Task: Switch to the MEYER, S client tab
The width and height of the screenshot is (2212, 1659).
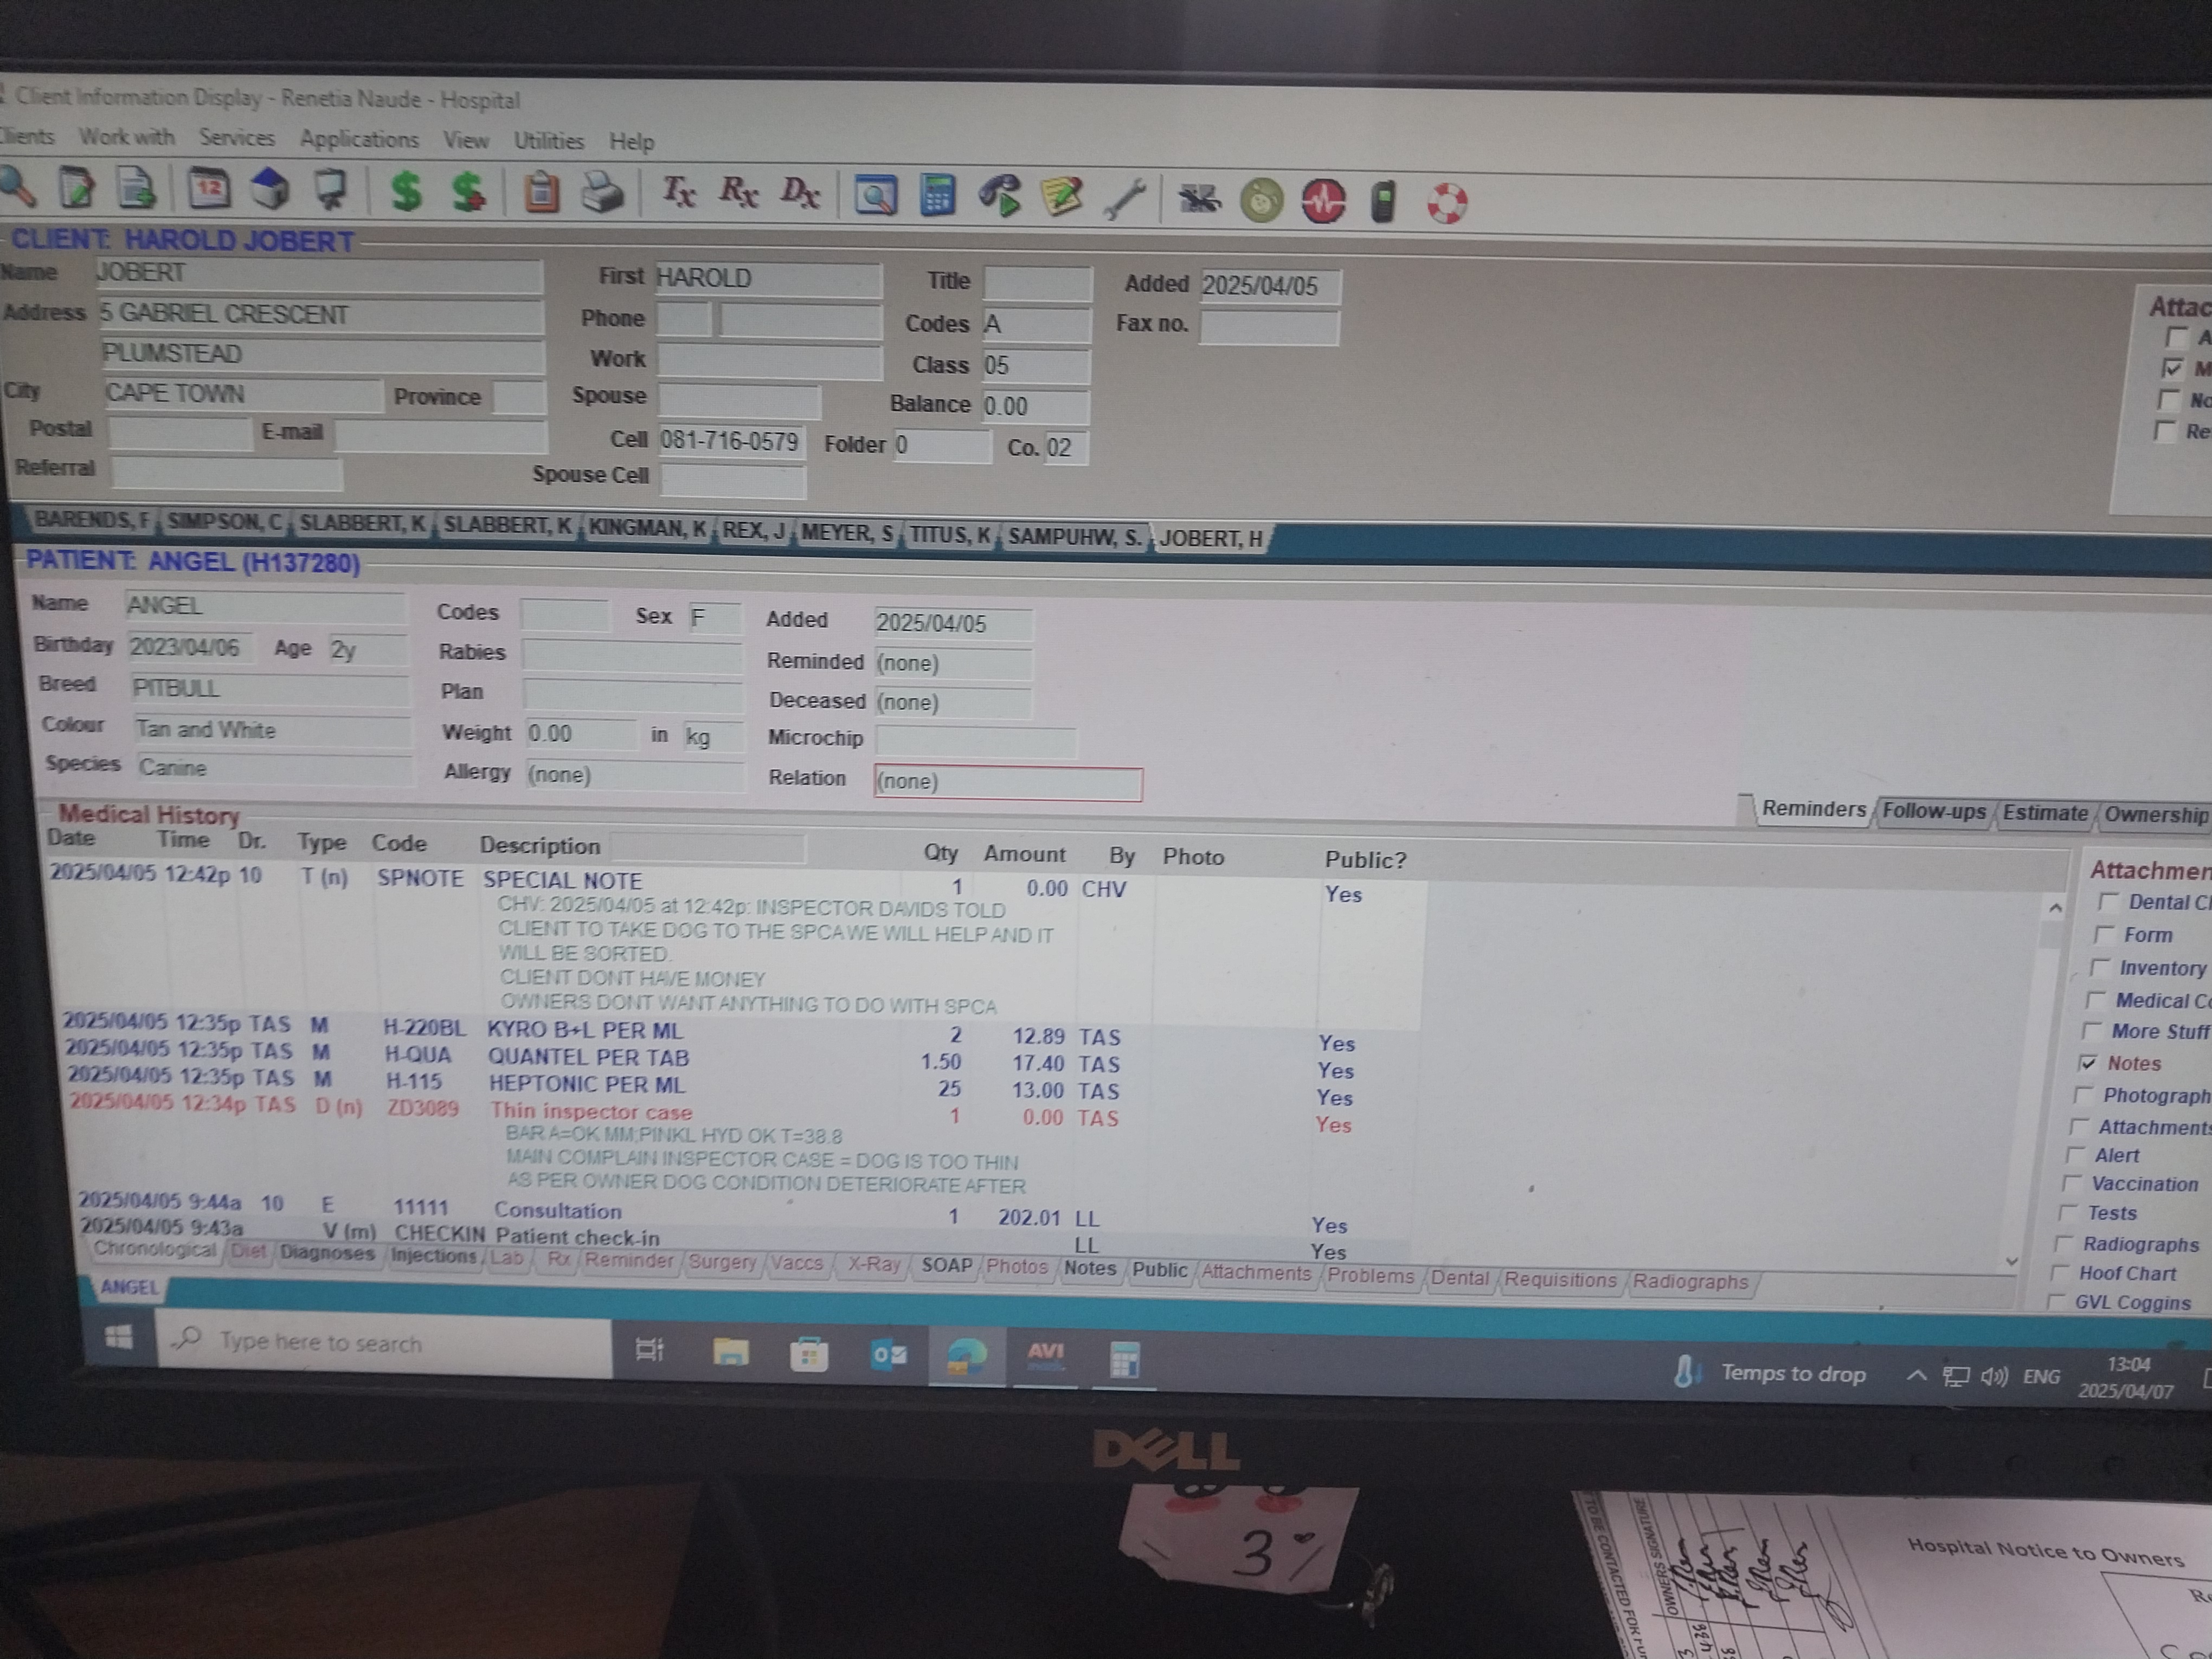Action: tap(847, 532)
